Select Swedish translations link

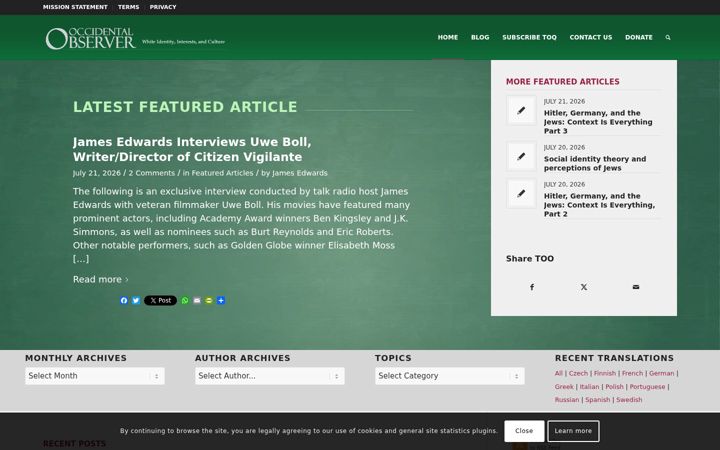pos(629,399)
